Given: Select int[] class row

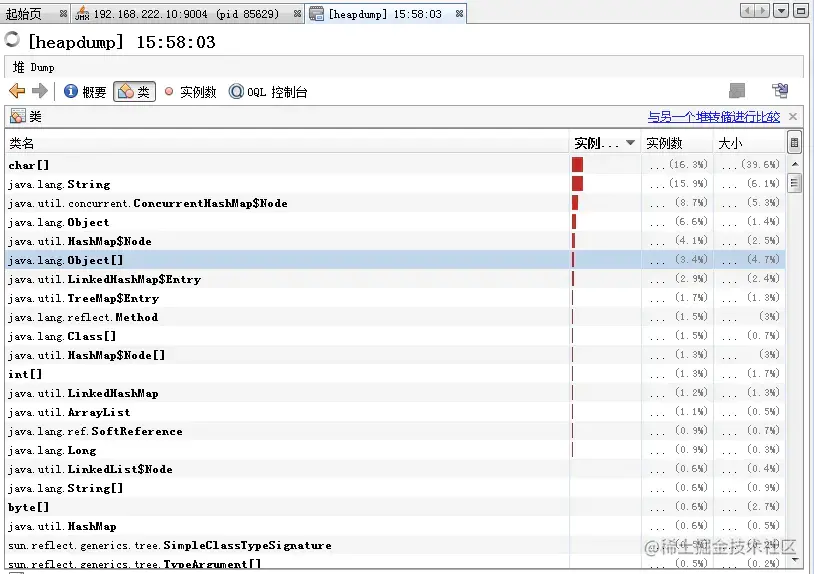Looking at the screenshot, I should click(x=395, y=374).
